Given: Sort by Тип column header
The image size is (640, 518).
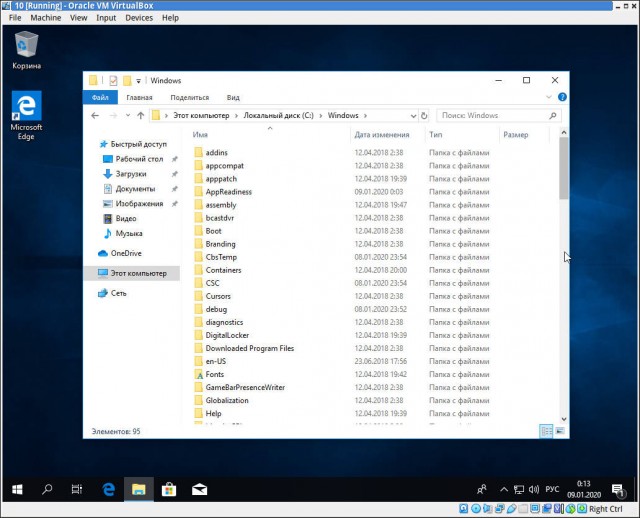Looking at the screenshot, I should tap(436, 134).
